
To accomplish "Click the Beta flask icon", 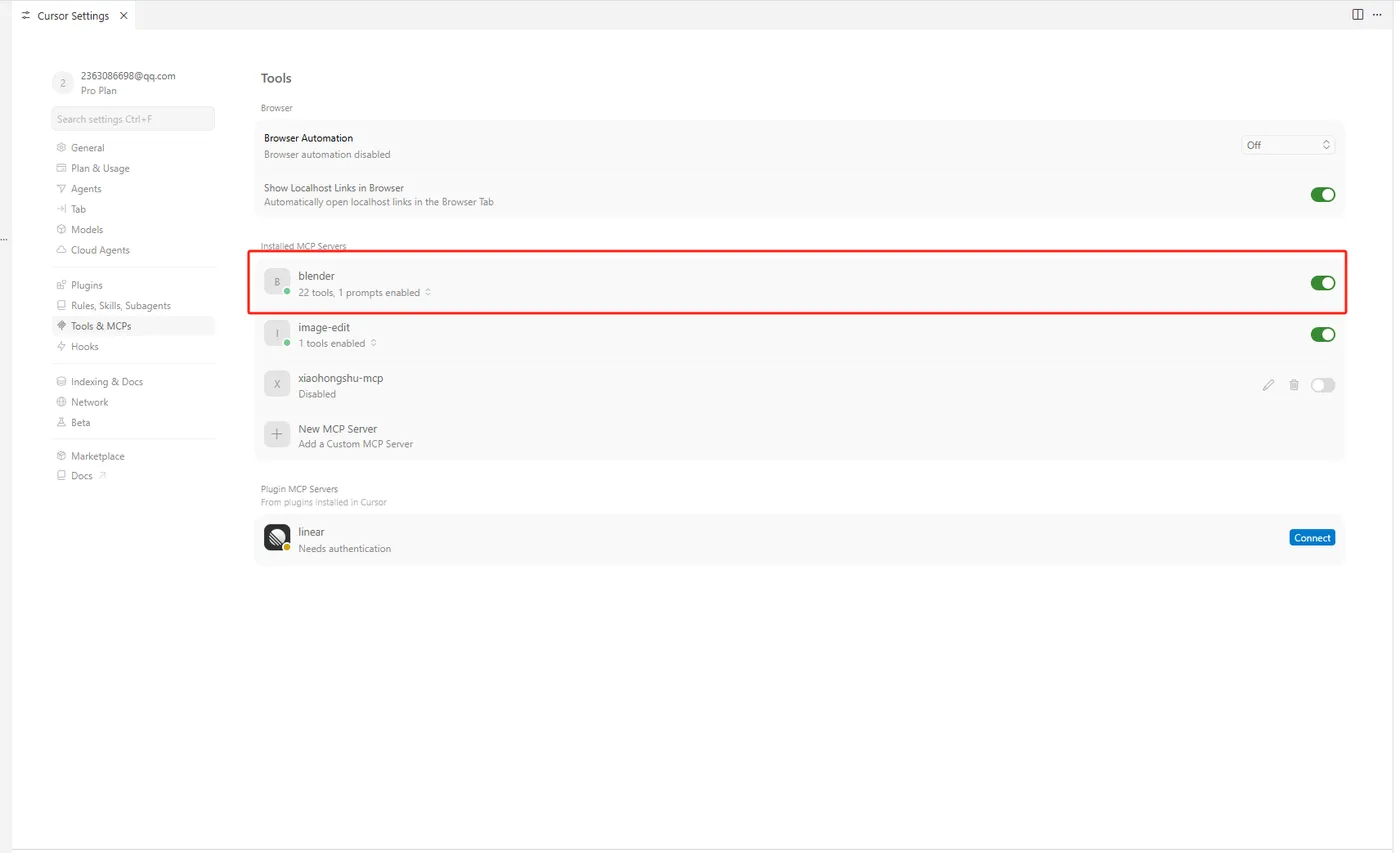I will [x=61, y=423].
